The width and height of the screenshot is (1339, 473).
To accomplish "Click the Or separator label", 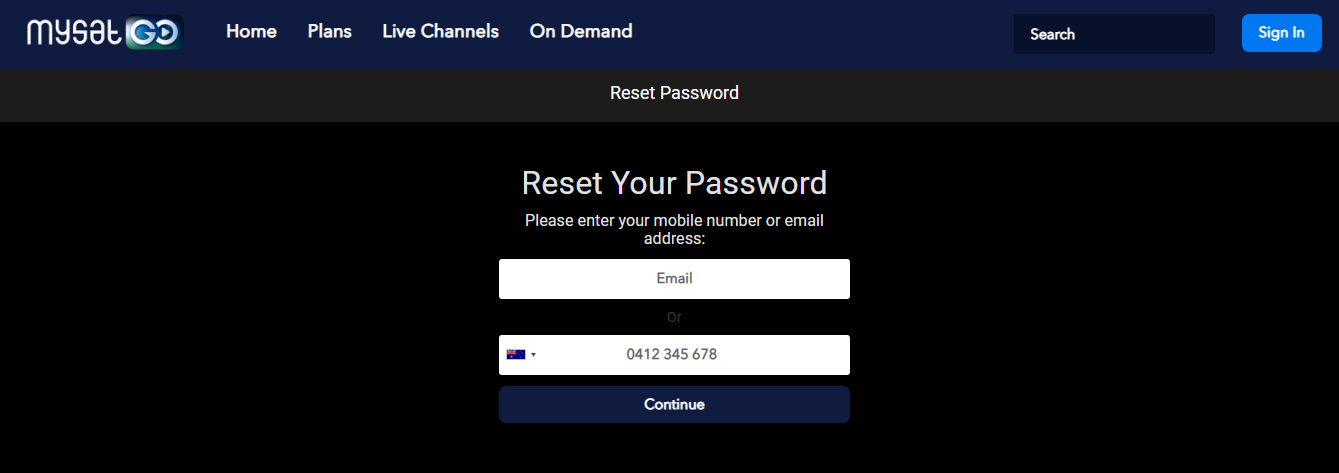I will coord(674,317).
